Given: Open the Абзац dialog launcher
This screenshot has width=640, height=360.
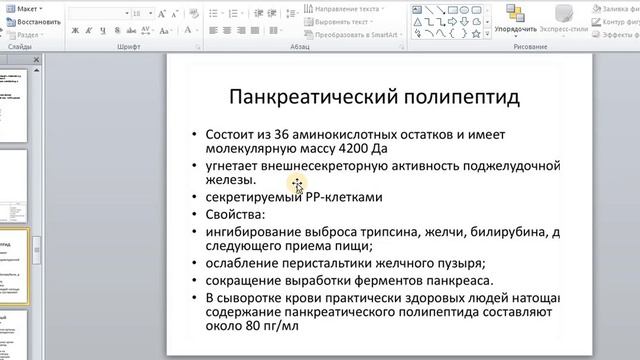Looking at the screenshot, I should [x=402, y=47].
